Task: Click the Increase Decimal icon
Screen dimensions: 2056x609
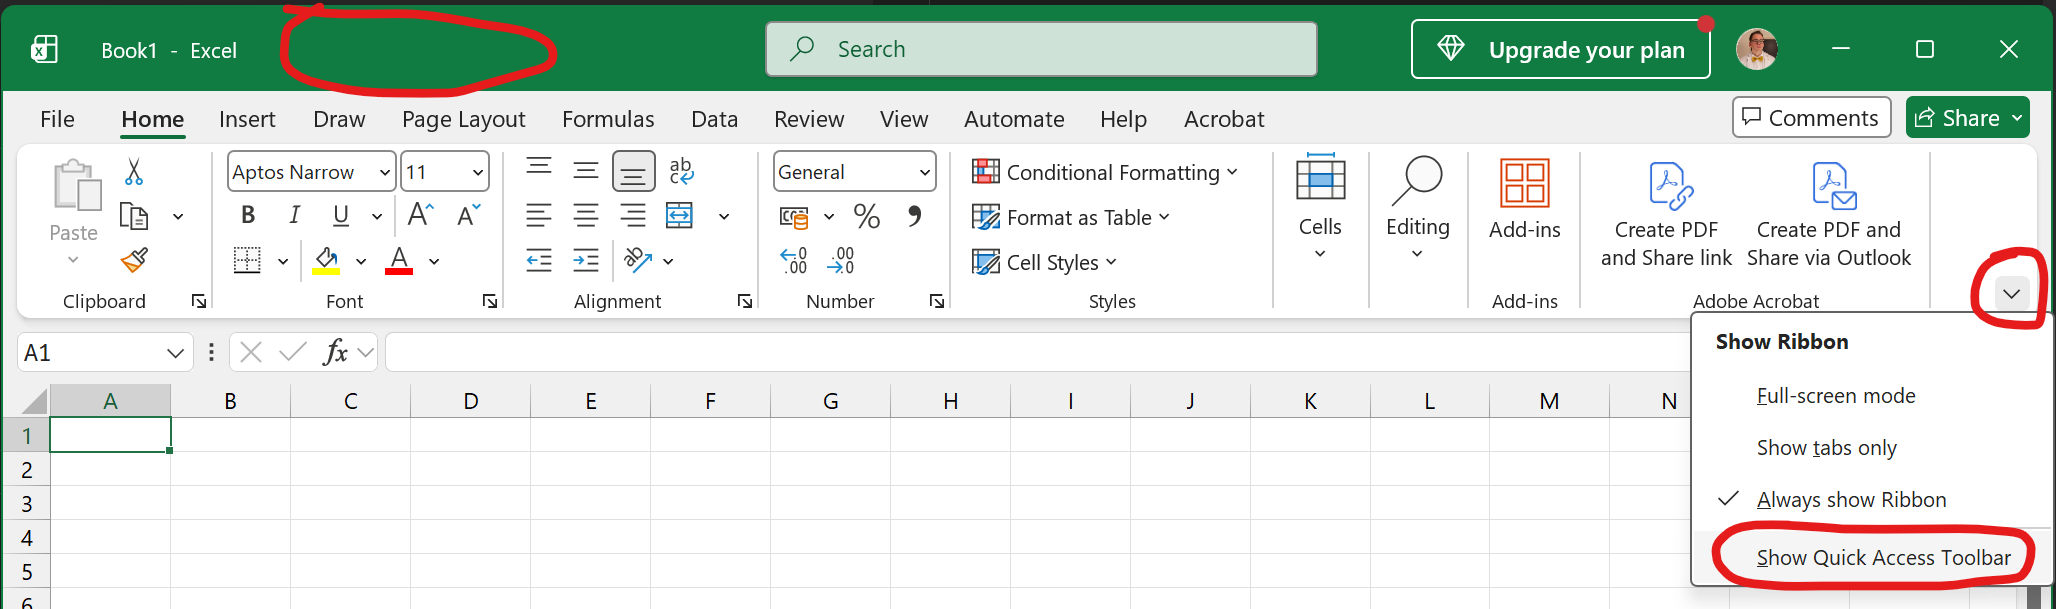Action: pyautogui.click(x=794, y=261)
